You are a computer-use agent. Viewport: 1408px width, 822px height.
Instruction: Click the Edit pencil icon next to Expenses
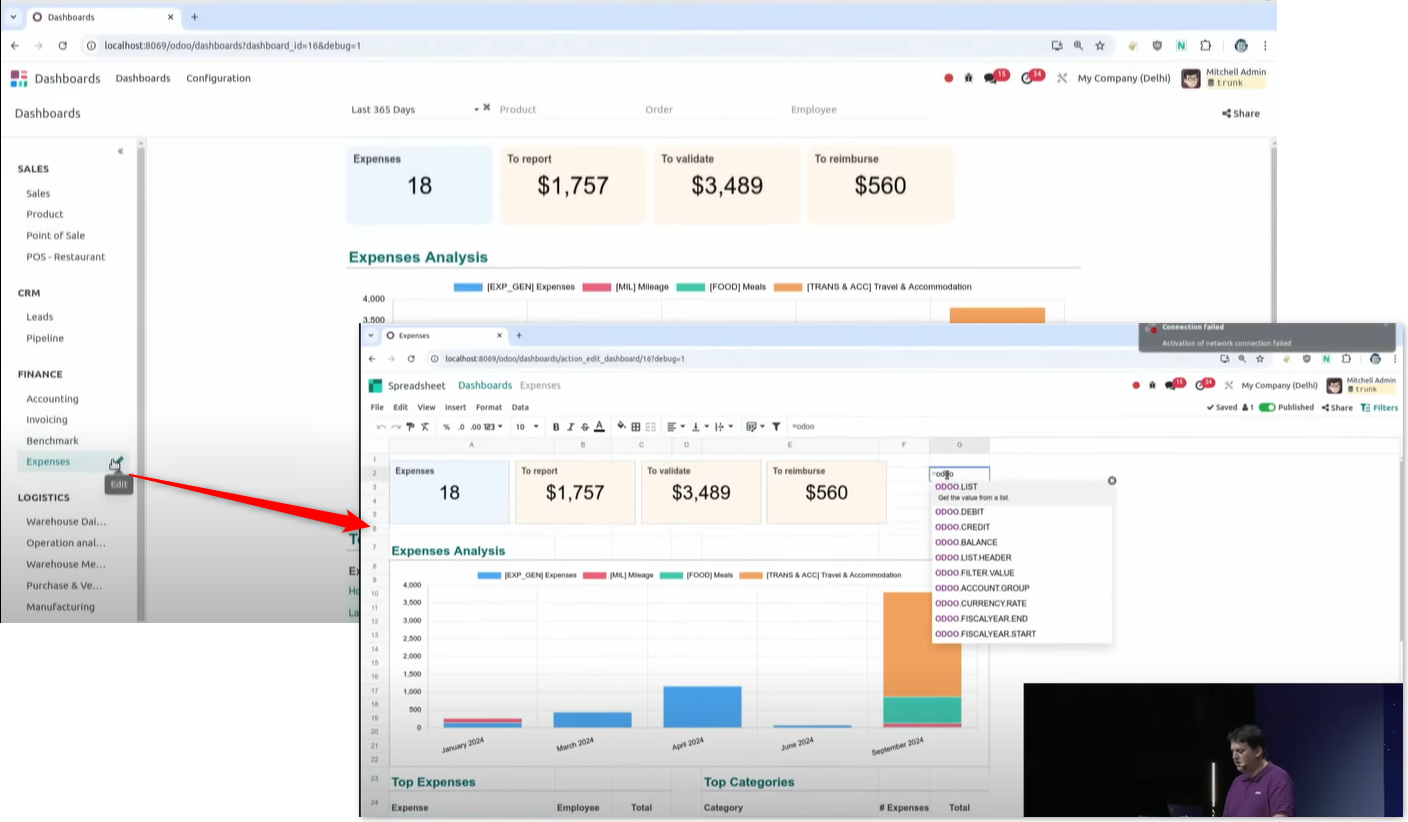(x=117, y=462)
